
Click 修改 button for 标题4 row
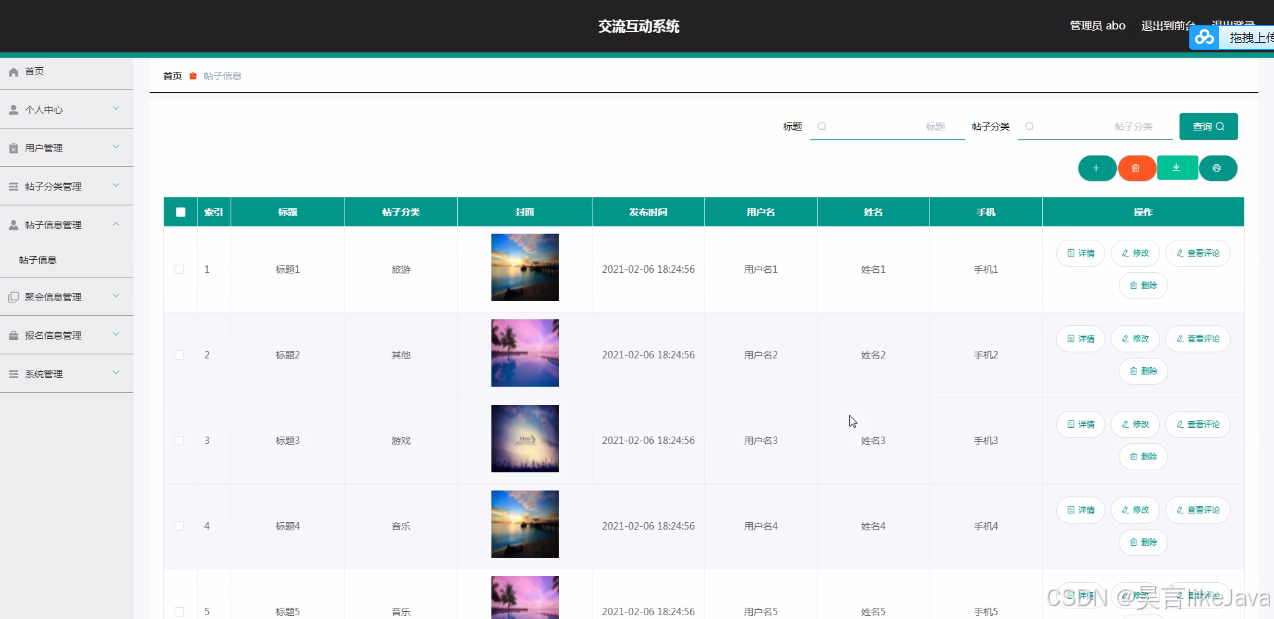tap(1135, 510)
